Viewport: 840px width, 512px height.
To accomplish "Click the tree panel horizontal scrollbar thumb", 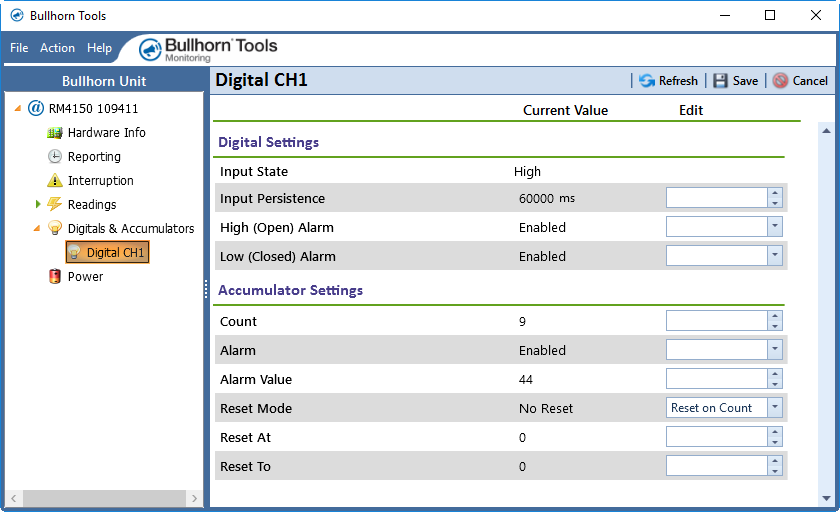I will pyautogui.click(x=104, y=498).
